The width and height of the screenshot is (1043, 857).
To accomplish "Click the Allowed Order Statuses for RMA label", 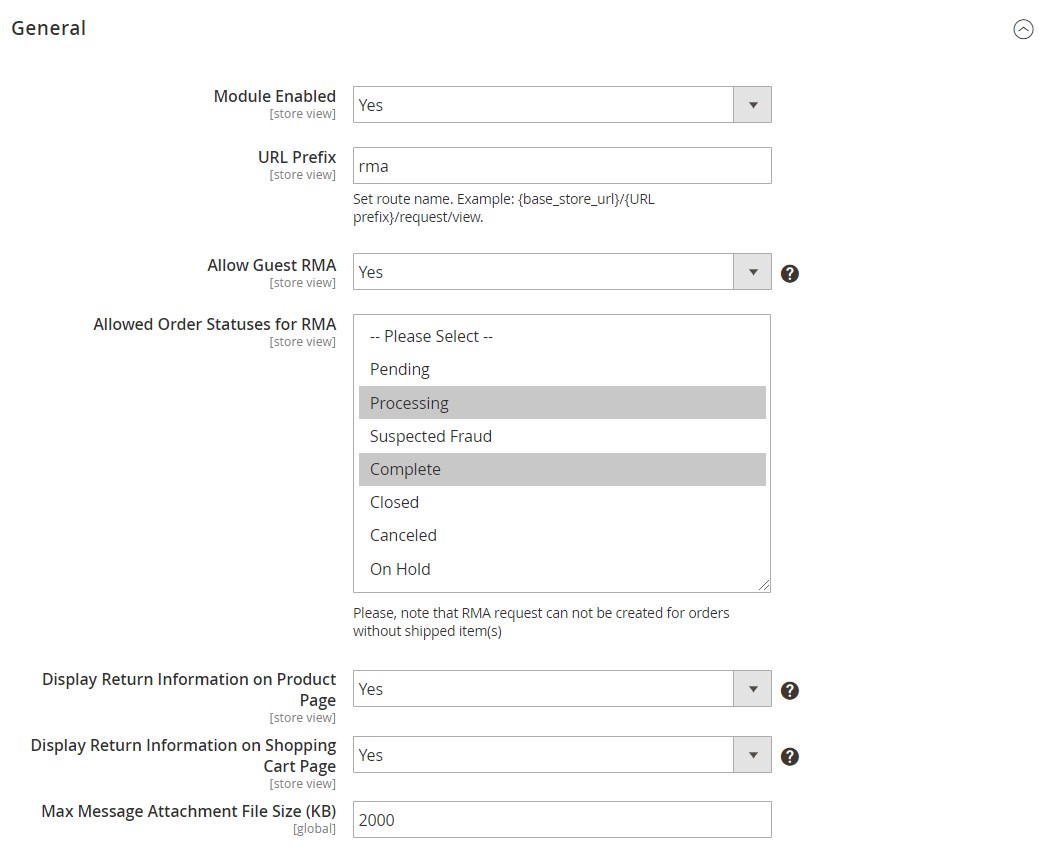I will (x=215, y=324).
